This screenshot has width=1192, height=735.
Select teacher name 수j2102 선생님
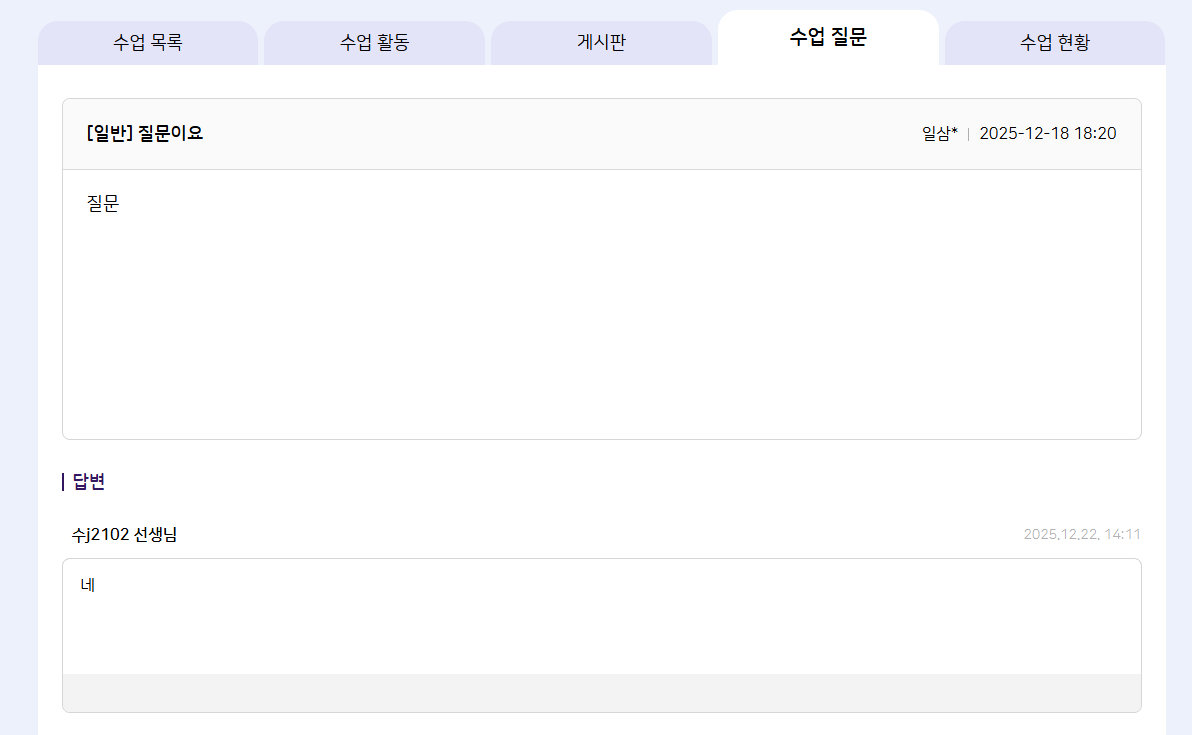(124, 535)
